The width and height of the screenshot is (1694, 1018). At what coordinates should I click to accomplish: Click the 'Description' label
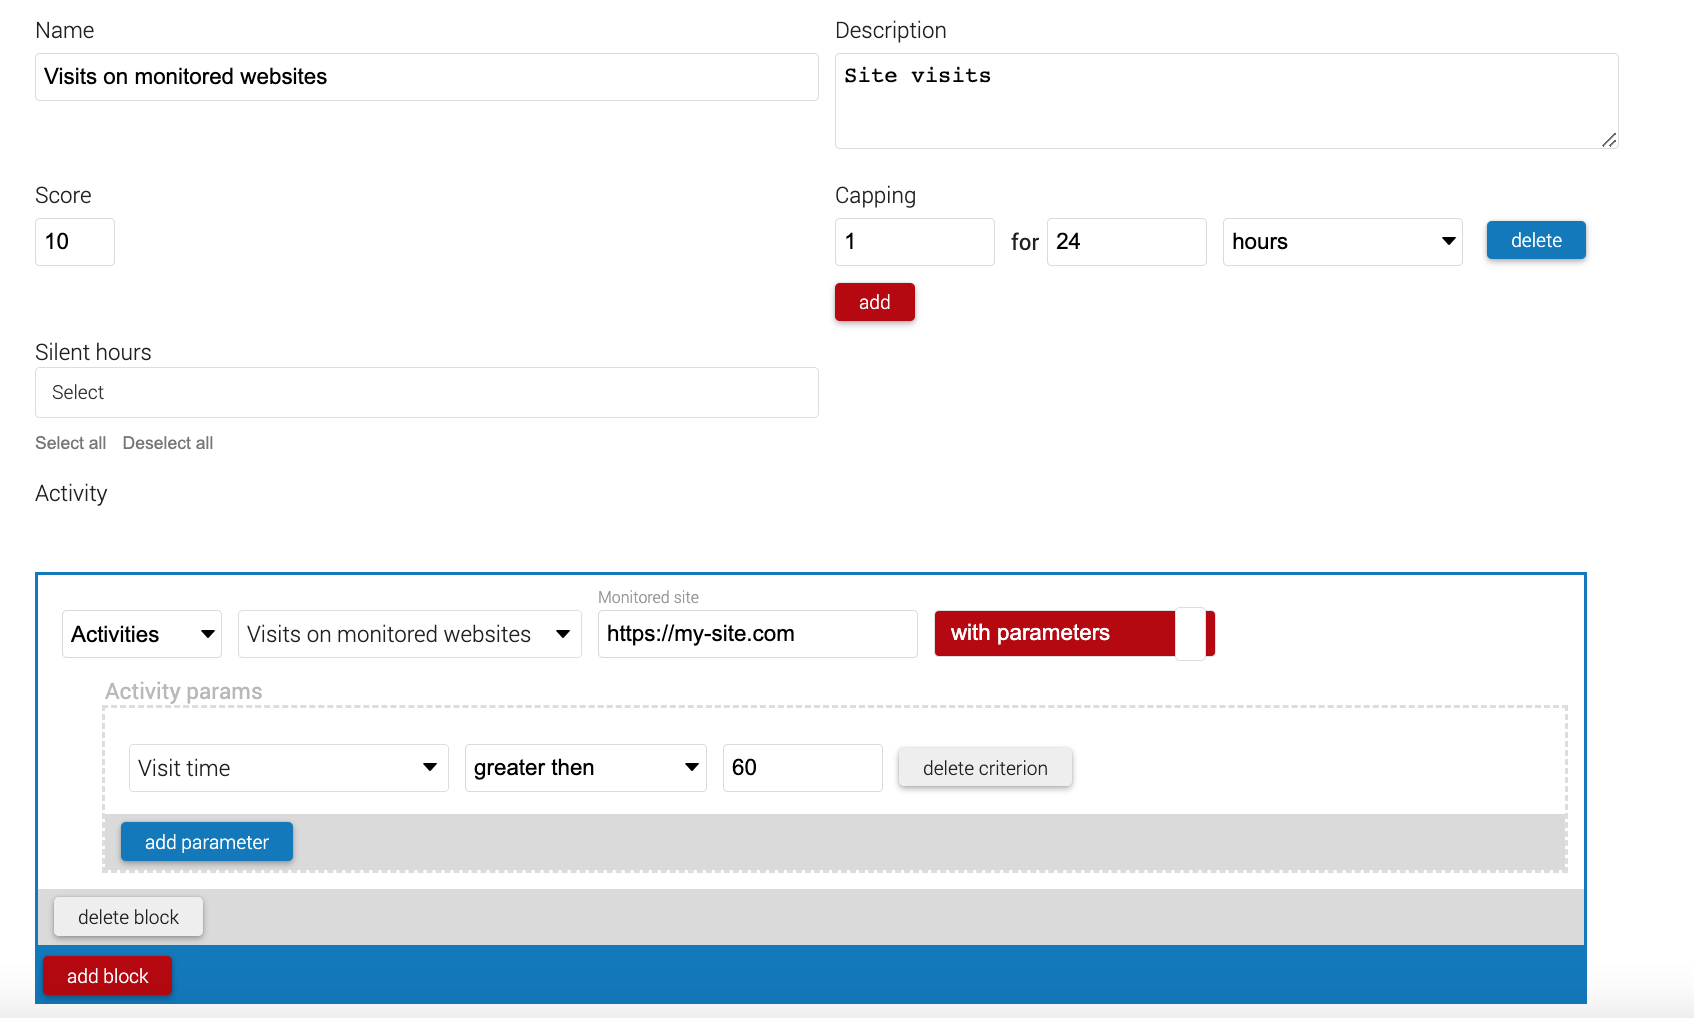(x=890, y=31)
